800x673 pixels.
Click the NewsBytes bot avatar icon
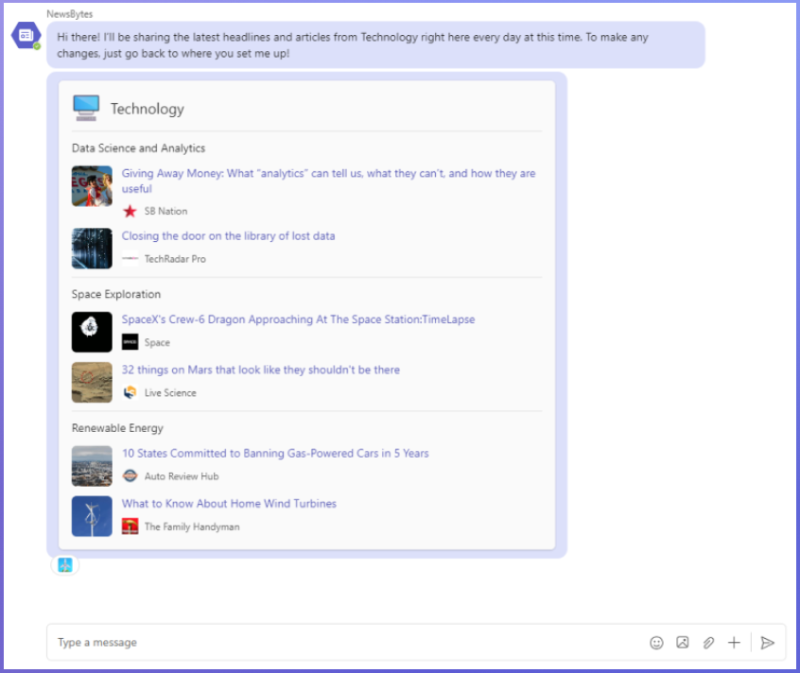(x=26, y=35)
